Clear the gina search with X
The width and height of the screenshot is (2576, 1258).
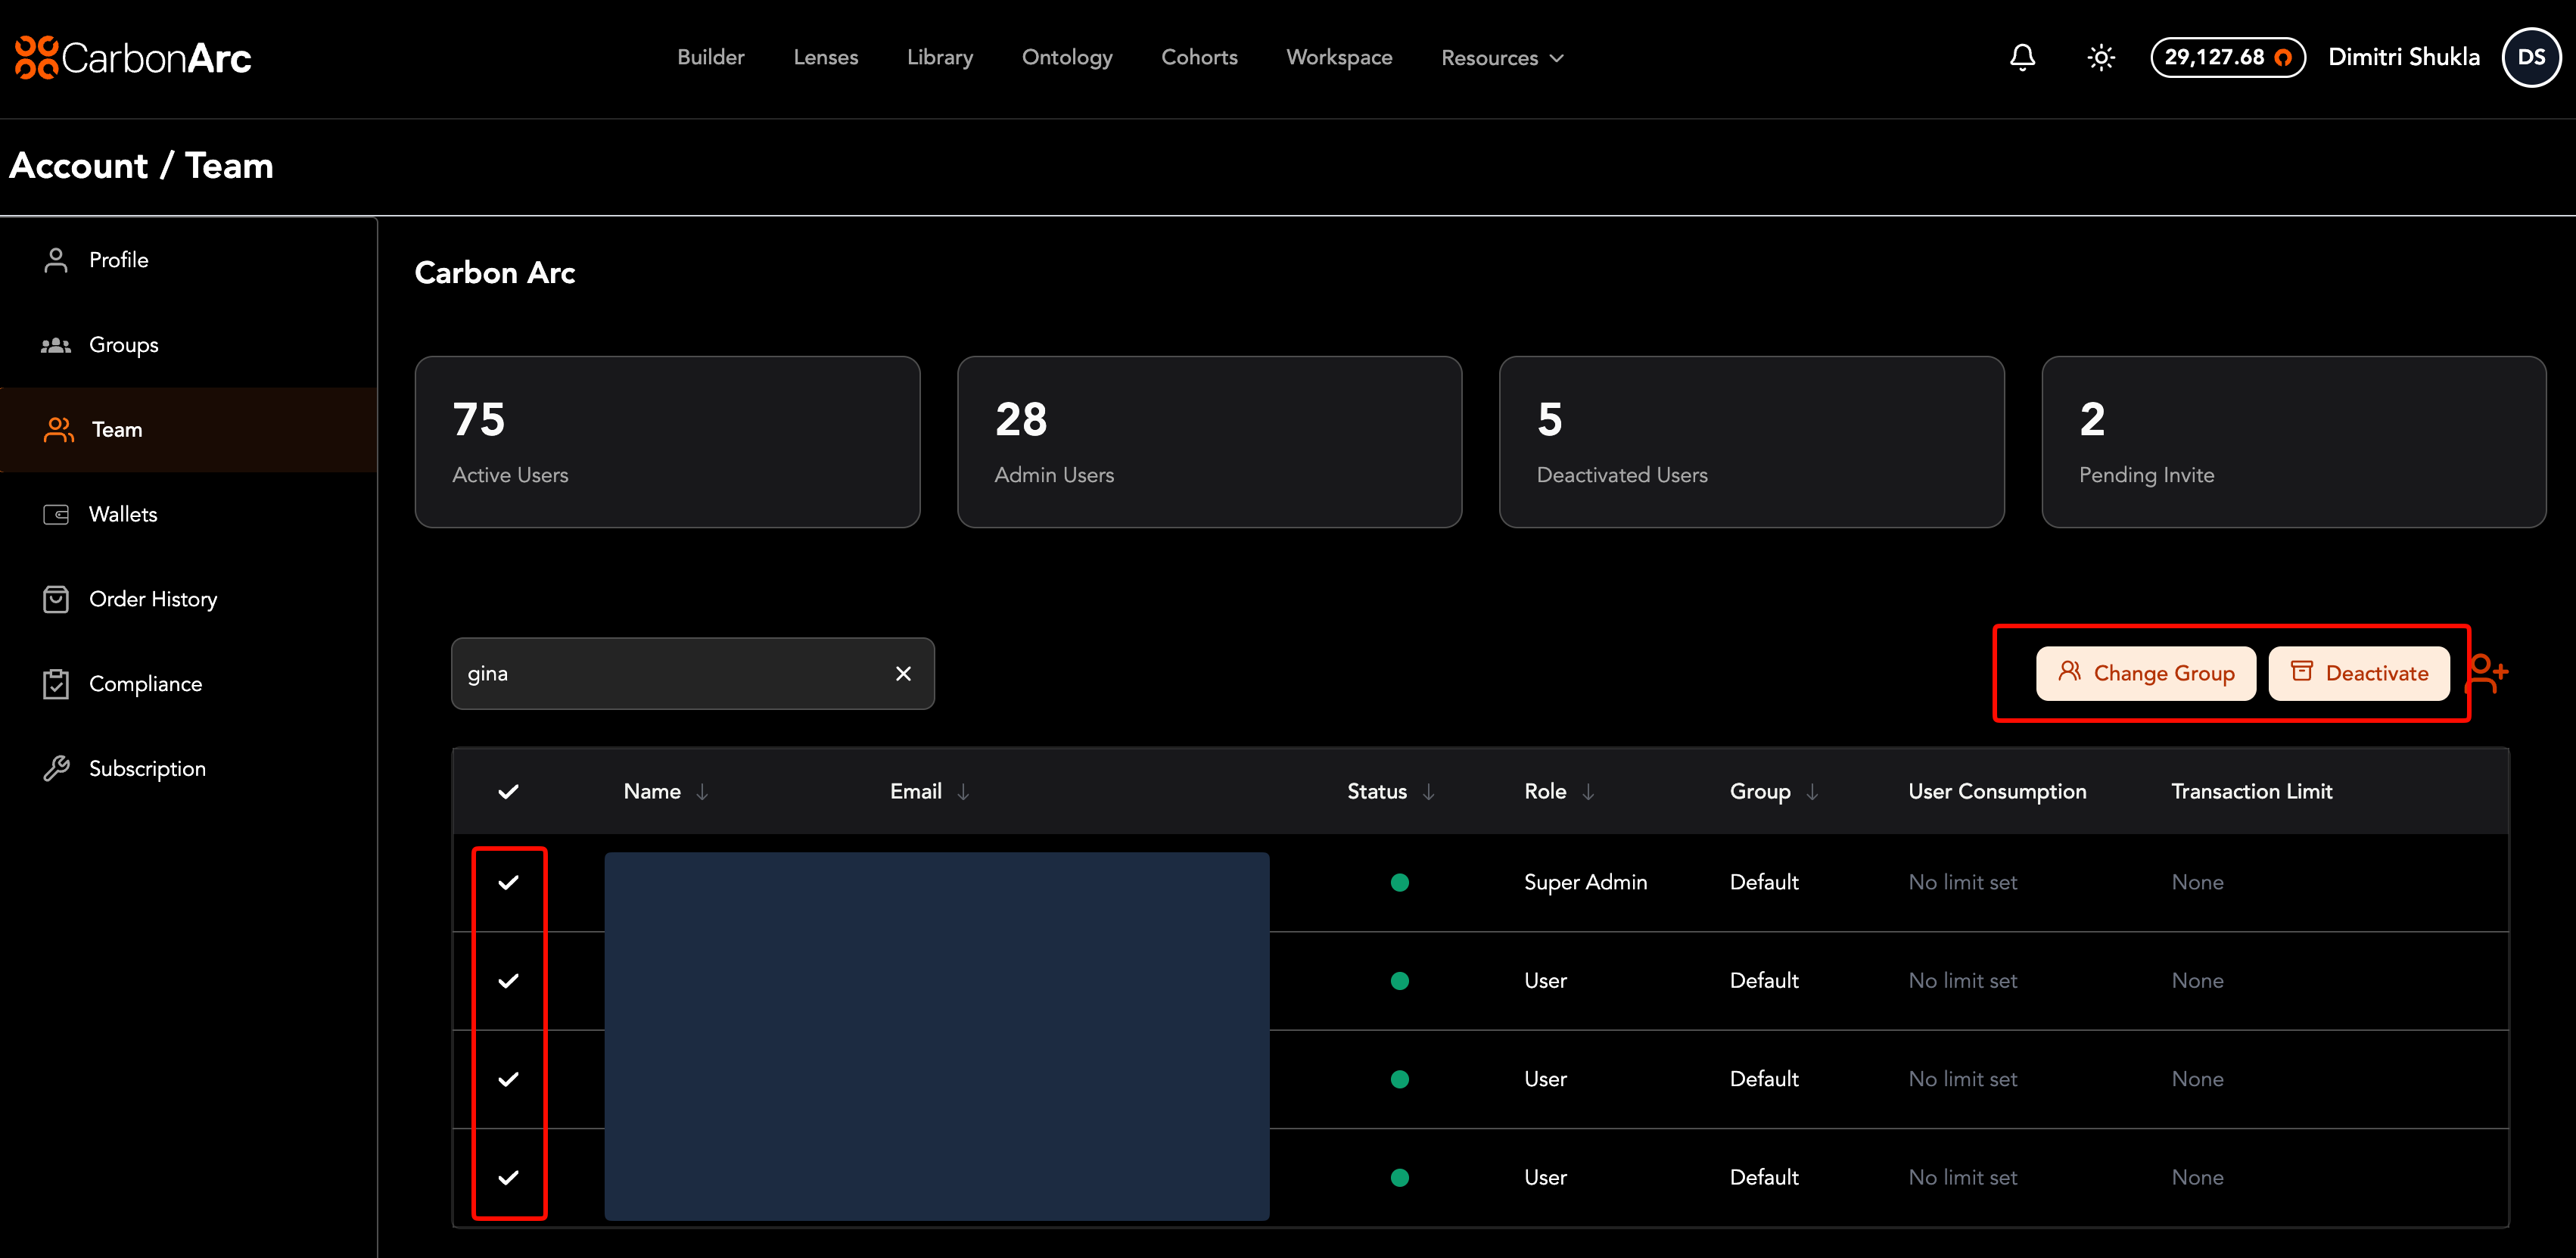point(903,674)
